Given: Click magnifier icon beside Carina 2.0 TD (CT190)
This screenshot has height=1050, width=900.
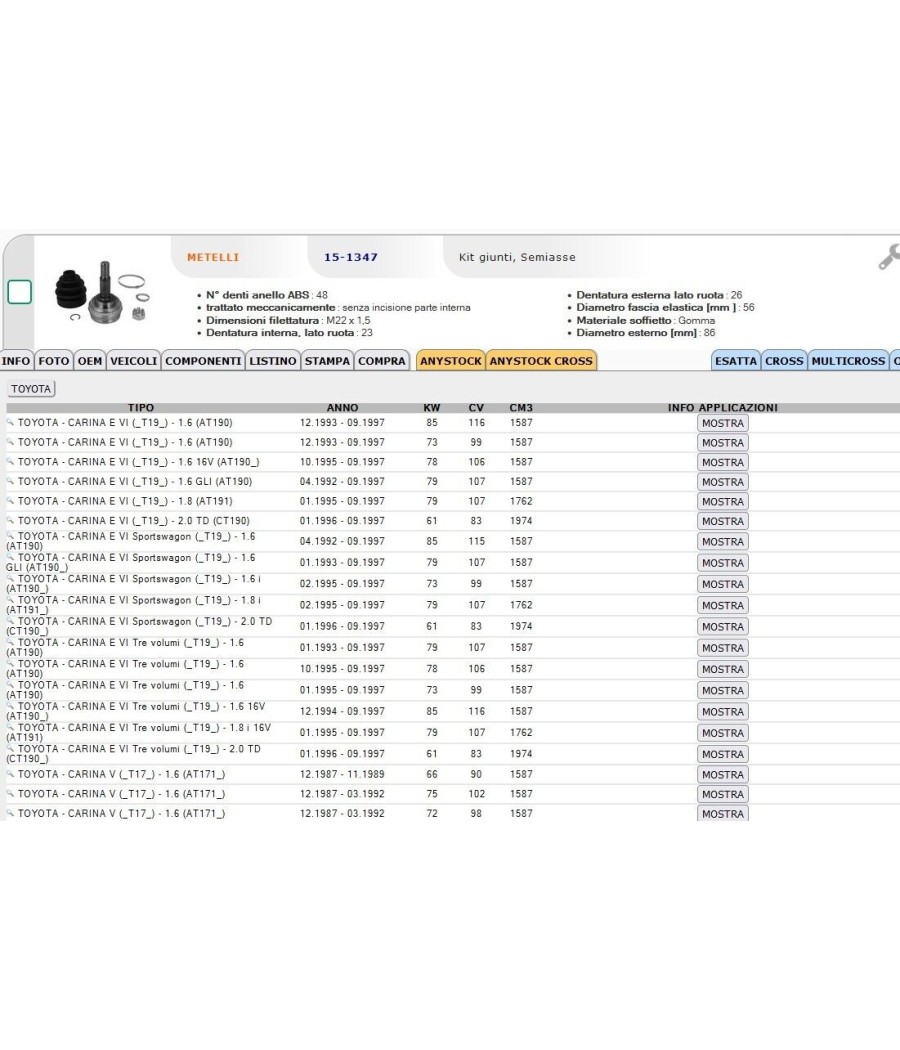Looking at the screenshot, I should point(10,520).
